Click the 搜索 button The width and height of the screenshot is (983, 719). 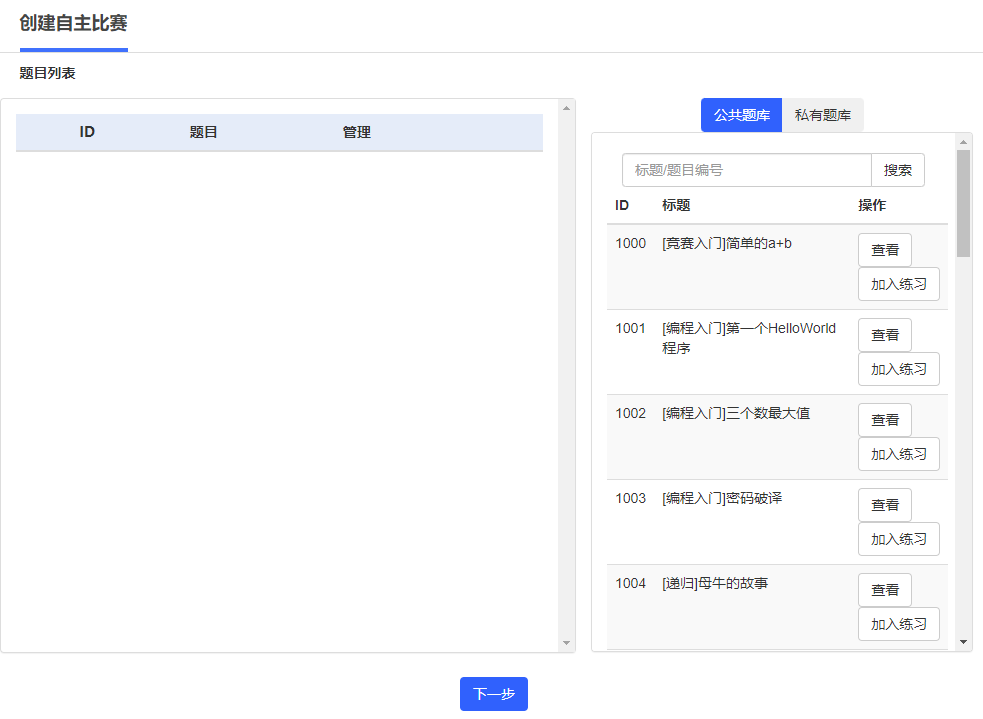coord(898,170)
